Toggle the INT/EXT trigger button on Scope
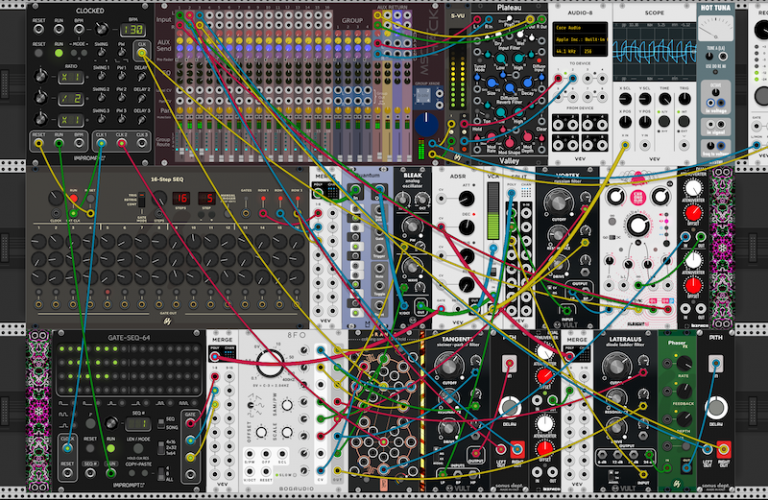 tap(684, 121)
